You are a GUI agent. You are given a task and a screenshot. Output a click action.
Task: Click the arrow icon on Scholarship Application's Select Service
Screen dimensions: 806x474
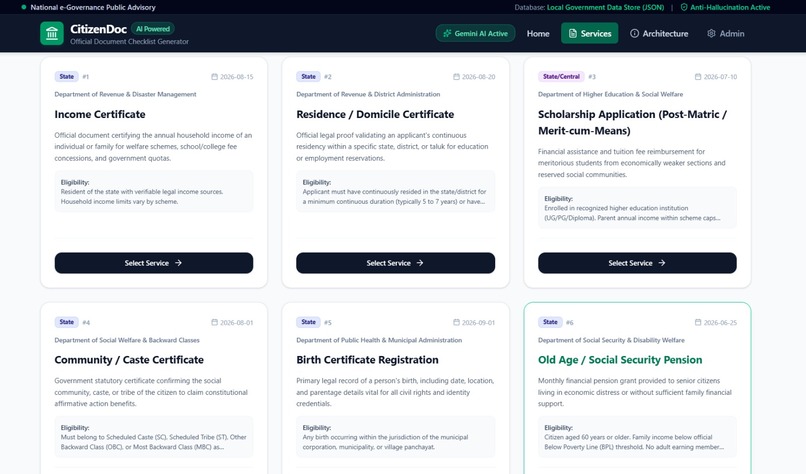tap(662, 263)
